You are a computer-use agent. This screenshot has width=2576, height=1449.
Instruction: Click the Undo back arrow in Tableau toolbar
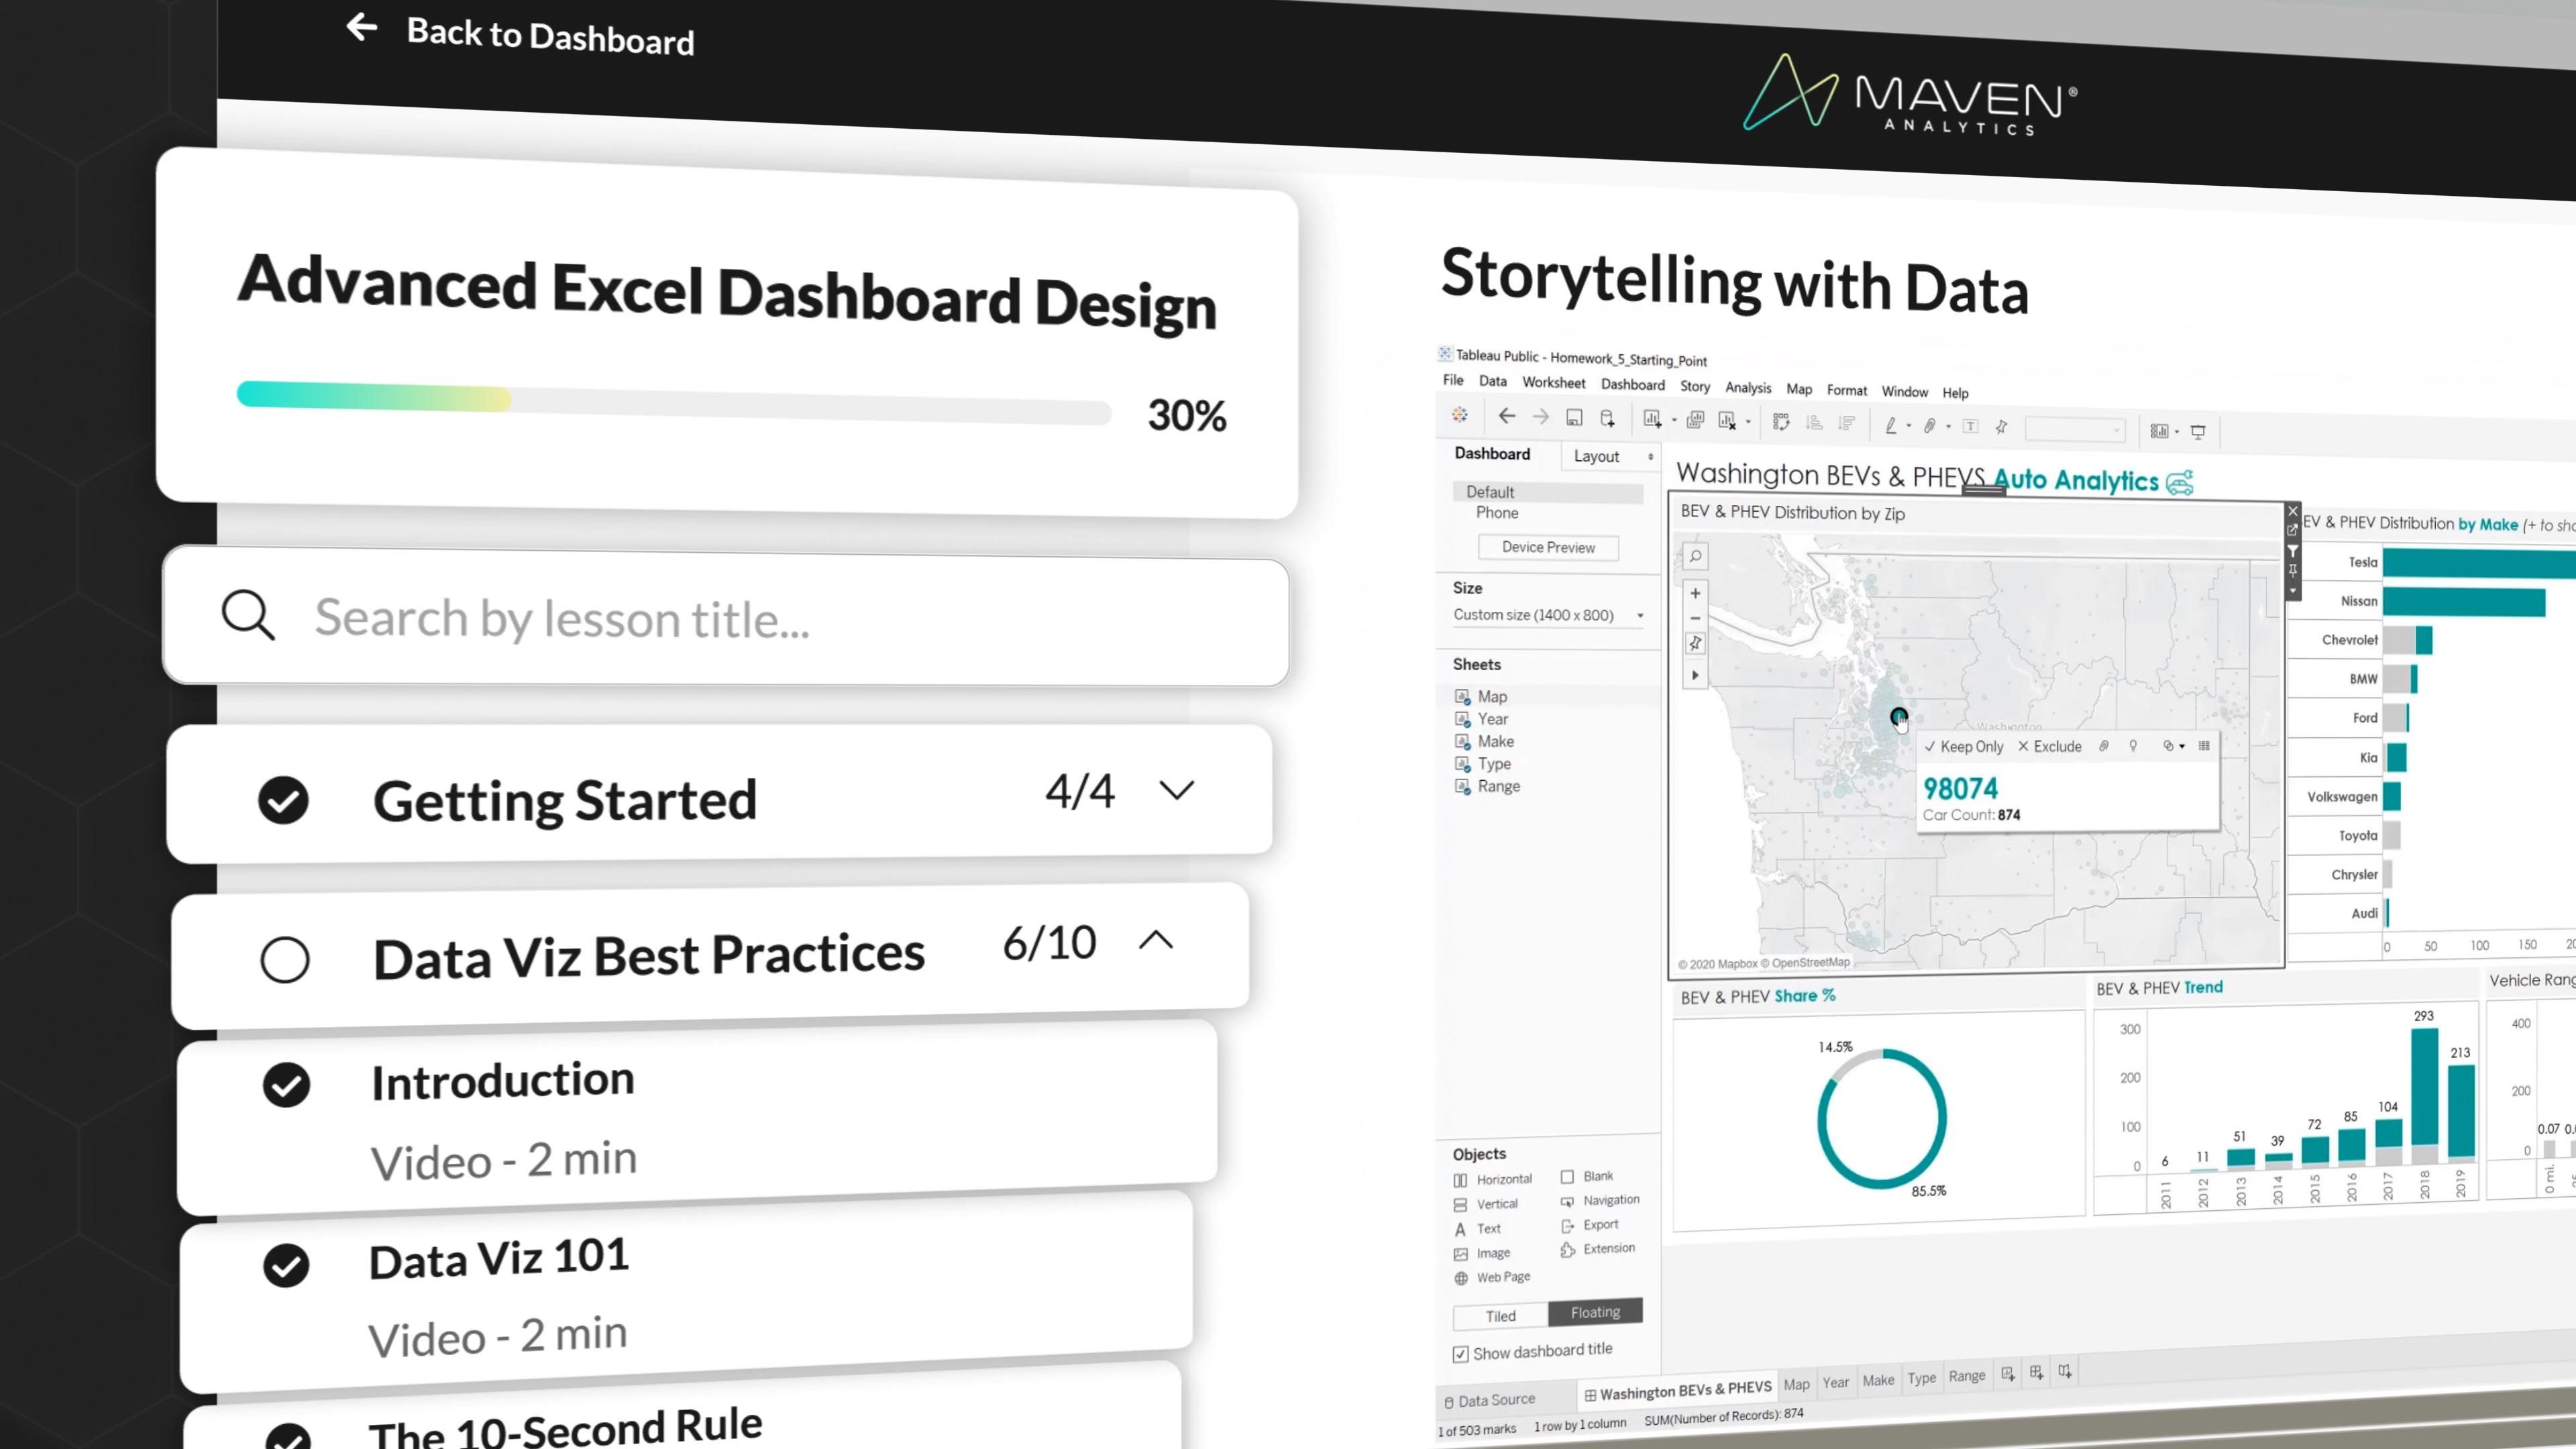[x=1507, y=416]
